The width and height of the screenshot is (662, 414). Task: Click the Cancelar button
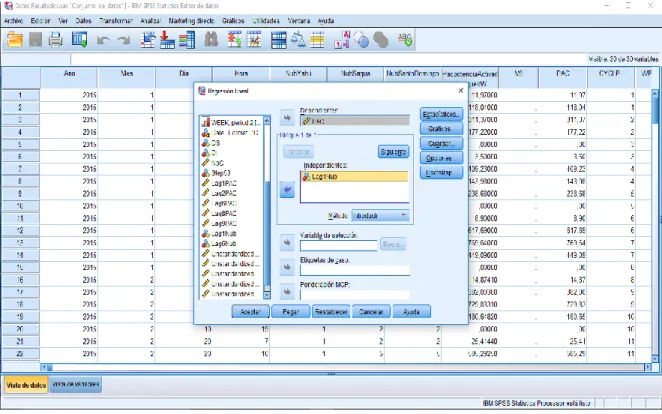(371, 312)
